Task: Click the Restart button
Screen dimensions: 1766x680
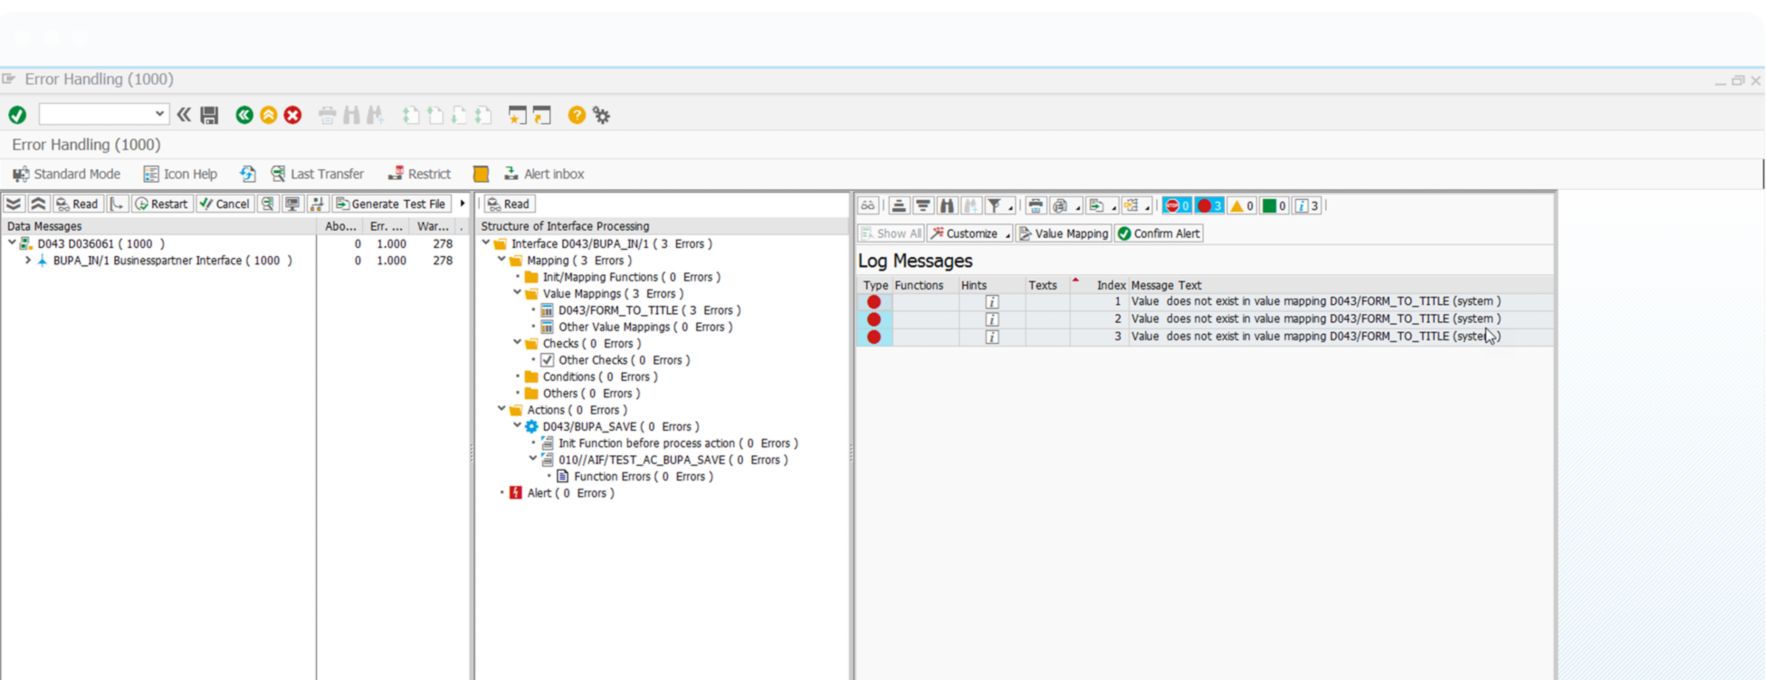Action: 161,204
